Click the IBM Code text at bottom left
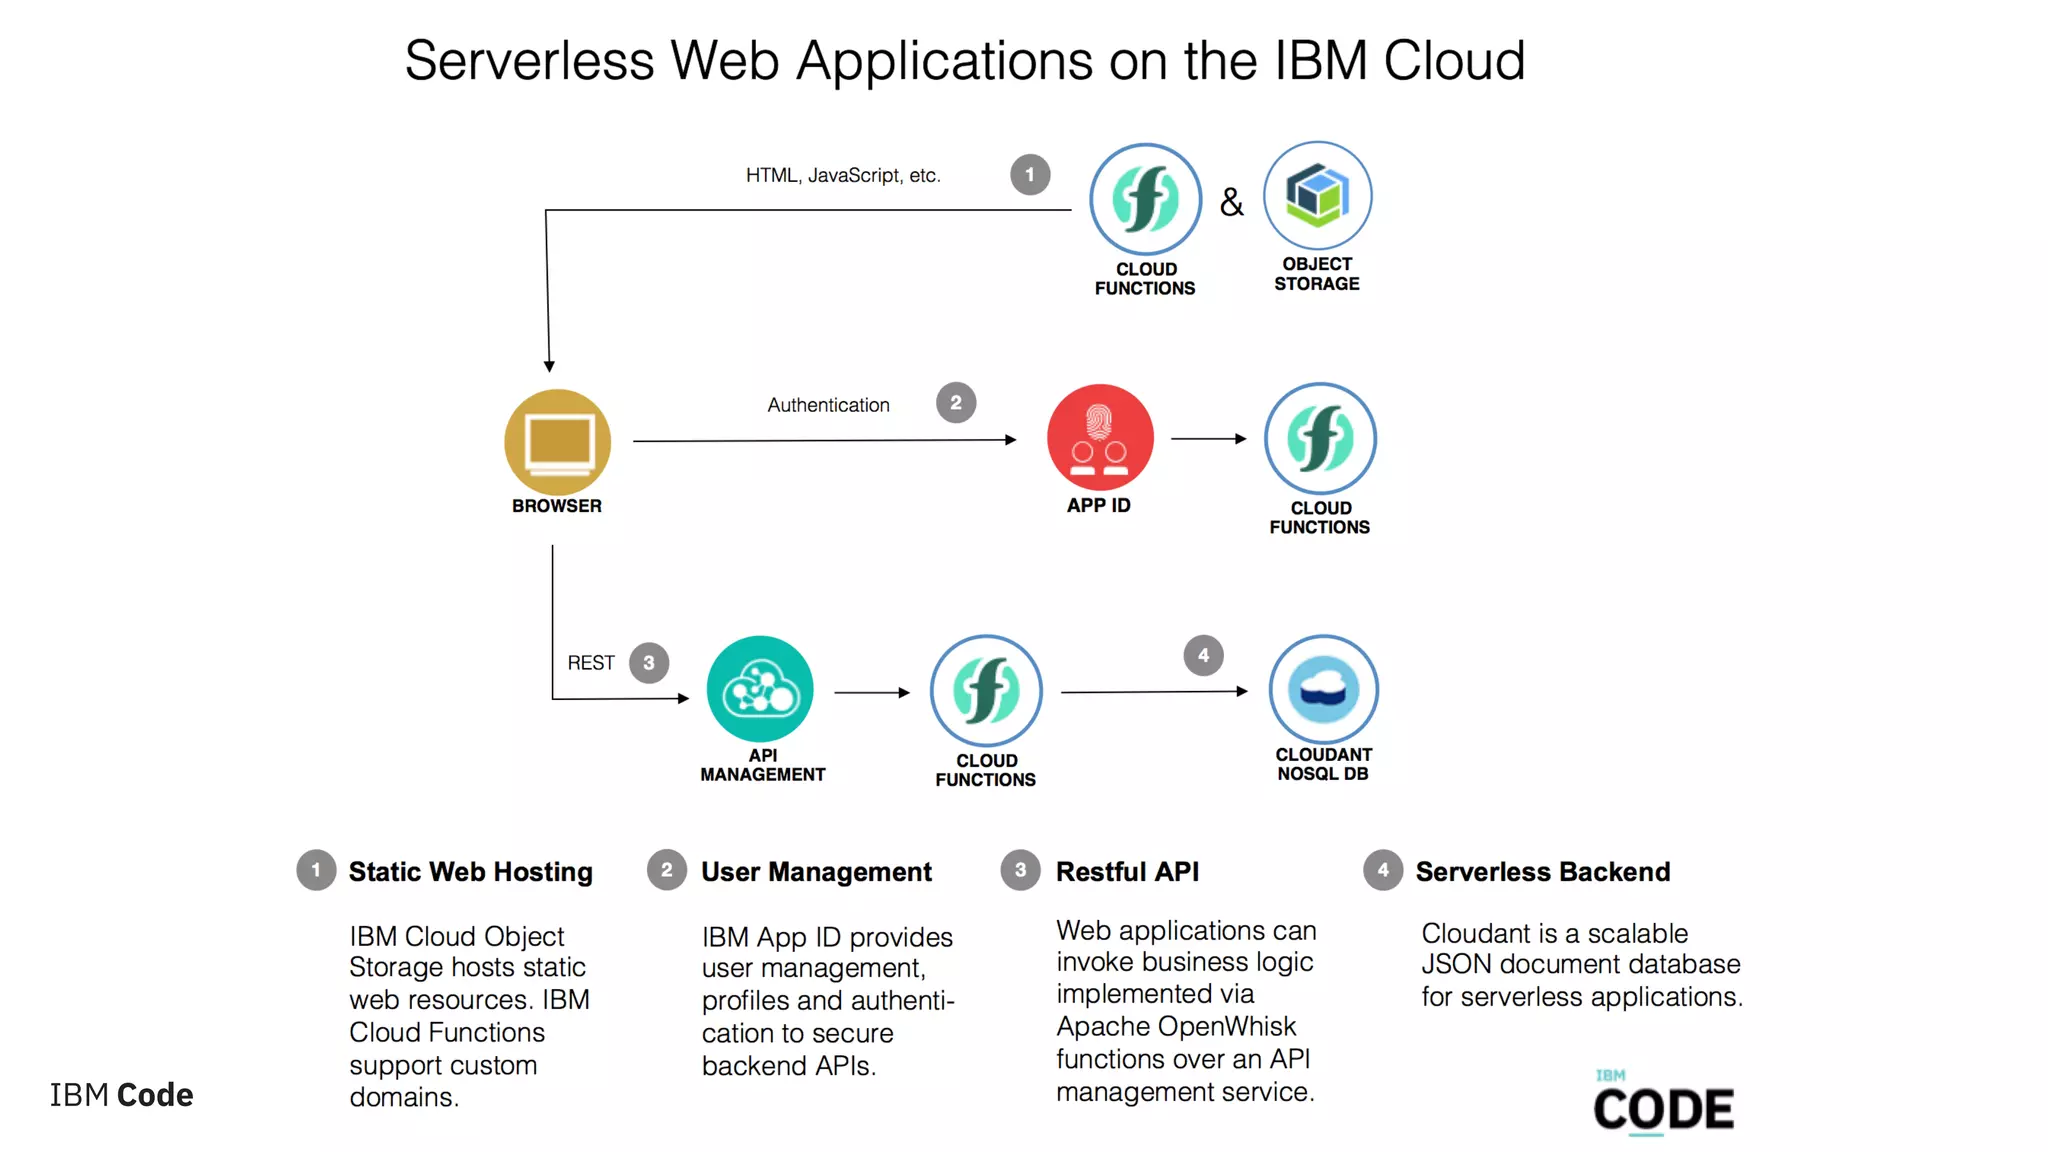The width and height of the screenshot is (2048, 1152). [x=121, y=1095]
